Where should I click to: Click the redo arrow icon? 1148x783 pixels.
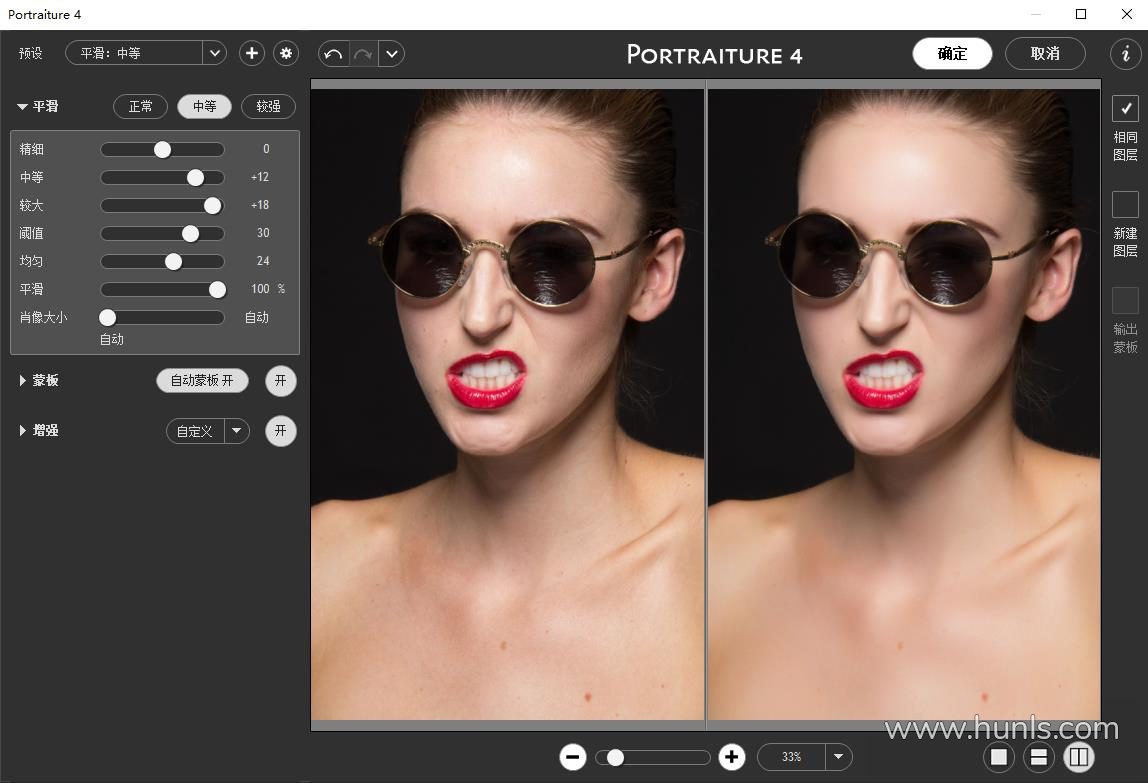[x=362, y=54]
